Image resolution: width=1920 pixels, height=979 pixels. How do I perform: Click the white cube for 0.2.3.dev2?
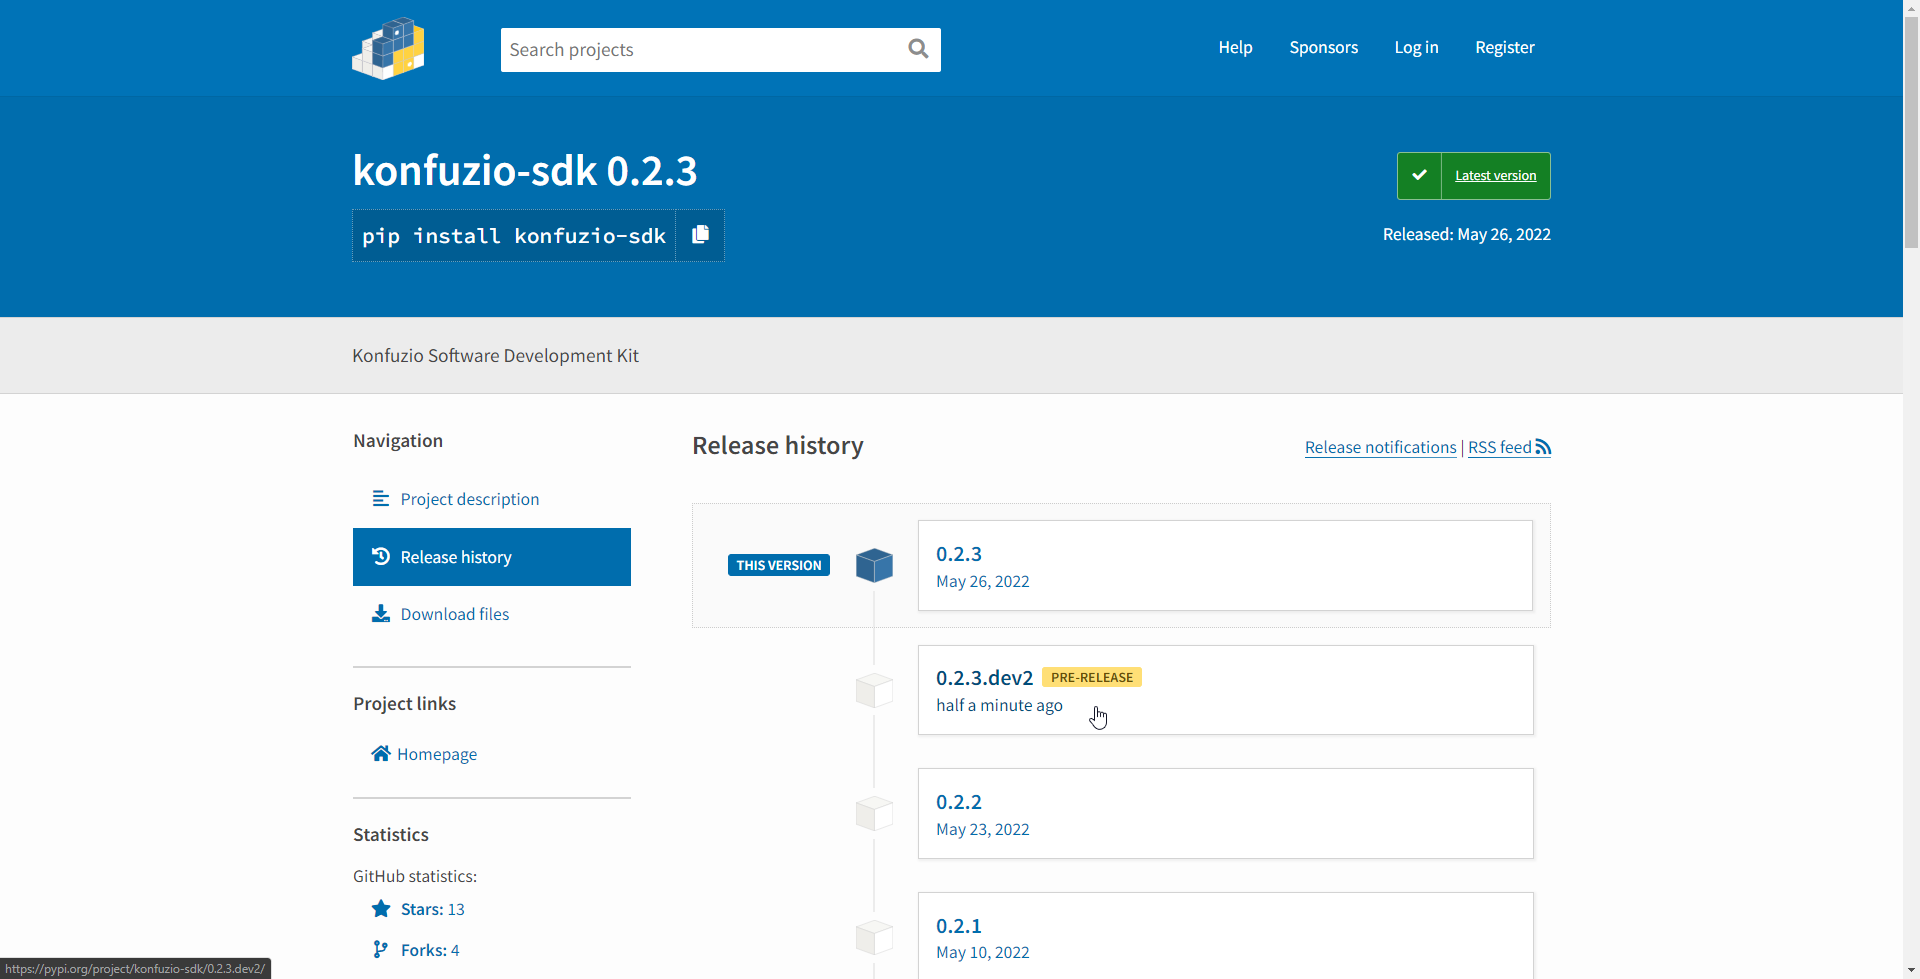pyautogui.click(x=874, y=690)
